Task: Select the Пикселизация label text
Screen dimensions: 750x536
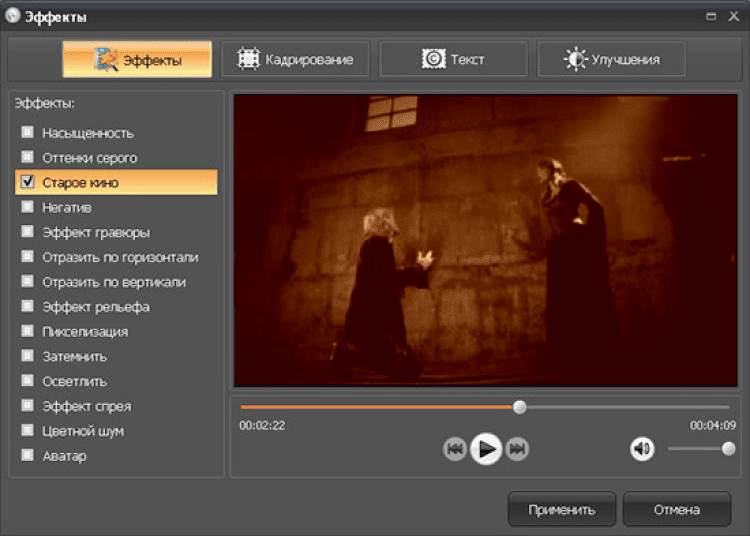Action: 85,332
